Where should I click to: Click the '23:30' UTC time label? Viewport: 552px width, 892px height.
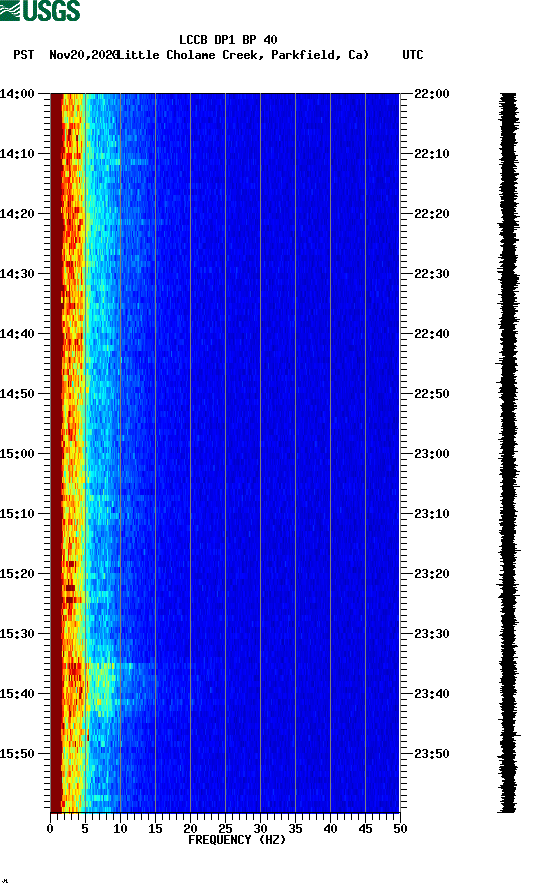(x=432, y=634)
